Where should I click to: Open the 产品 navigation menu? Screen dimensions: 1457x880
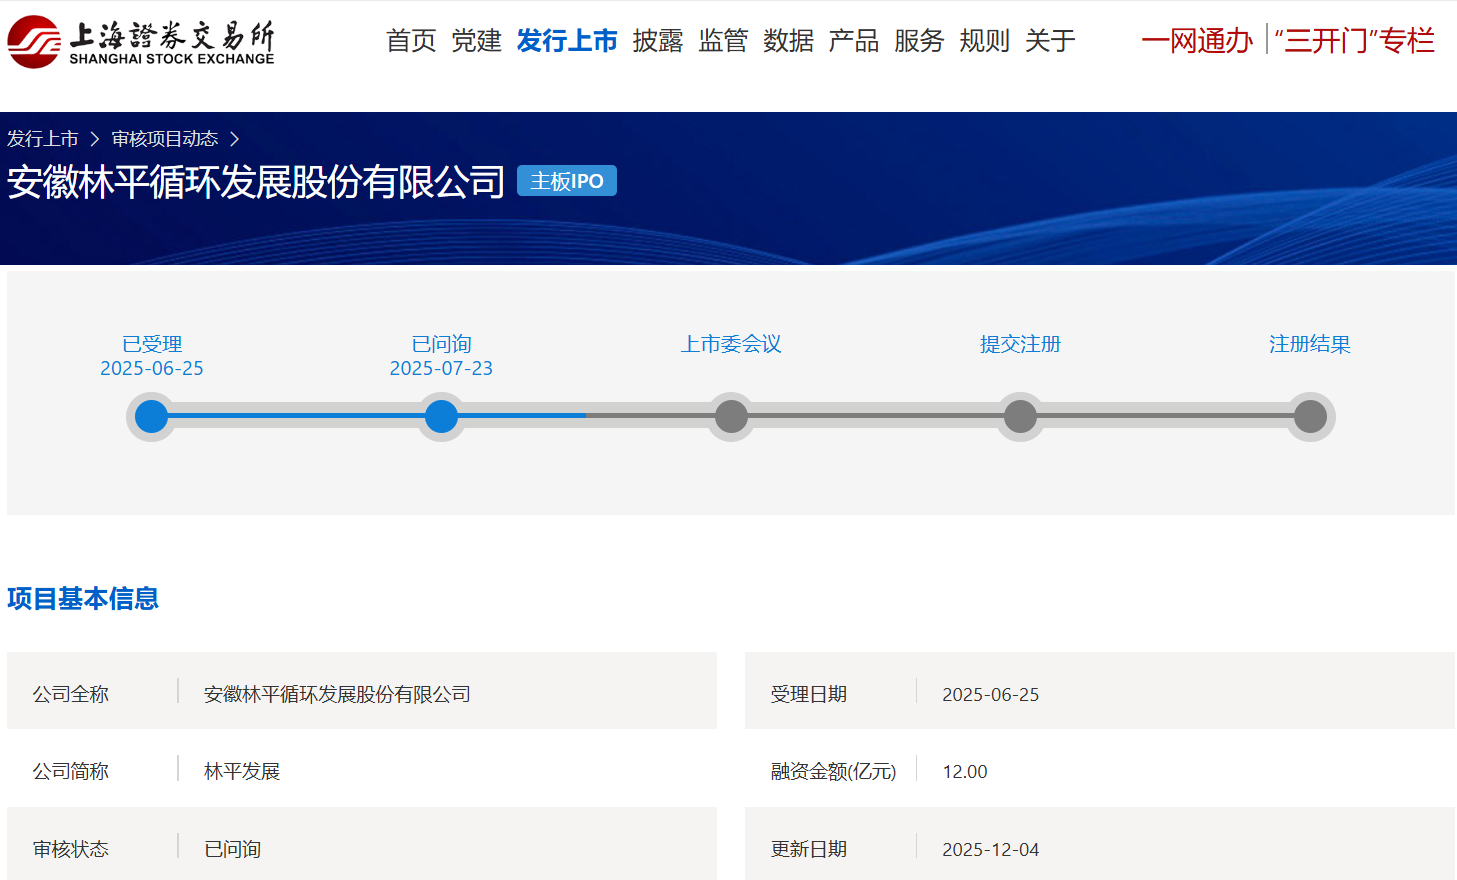click(x=853, y=41)
